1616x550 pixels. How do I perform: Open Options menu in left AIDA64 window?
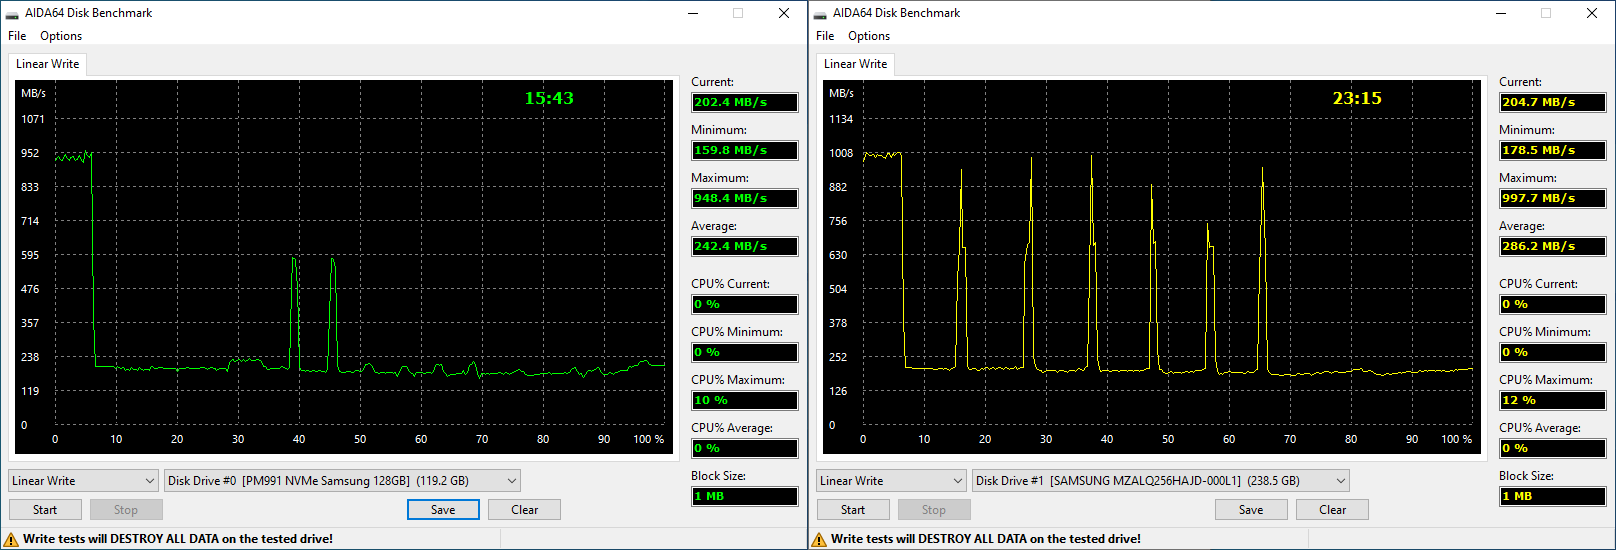[61, 36]
